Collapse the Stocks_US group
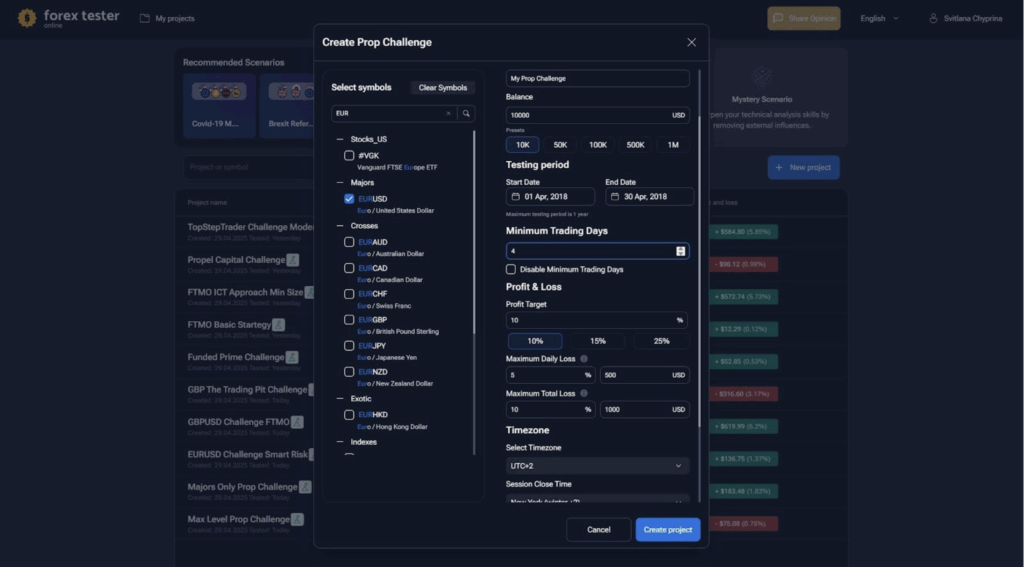This screenshot has width=1024, height=567. pyautogui.click(x=340, y=139)
